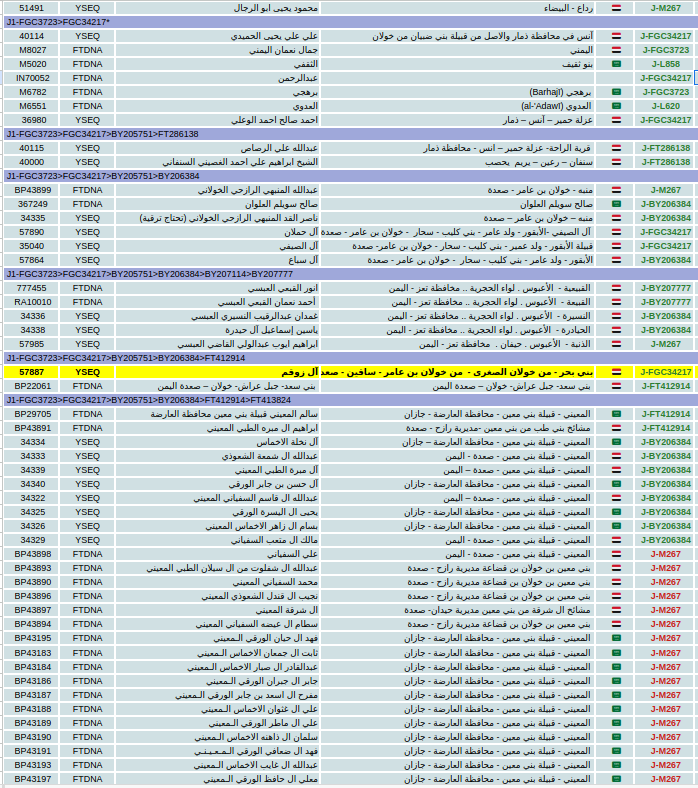The width and height of the screenshot is (698, 788).
Task: Click the Saudi flag in row 34334
Action: pyautogui.click(x=616, y=442)
